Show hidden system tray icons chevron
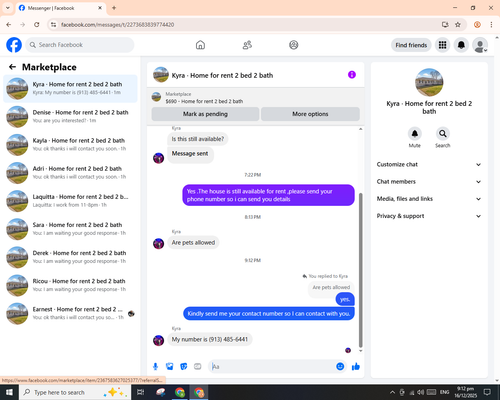500x400 pixels. tap(392, 392)
